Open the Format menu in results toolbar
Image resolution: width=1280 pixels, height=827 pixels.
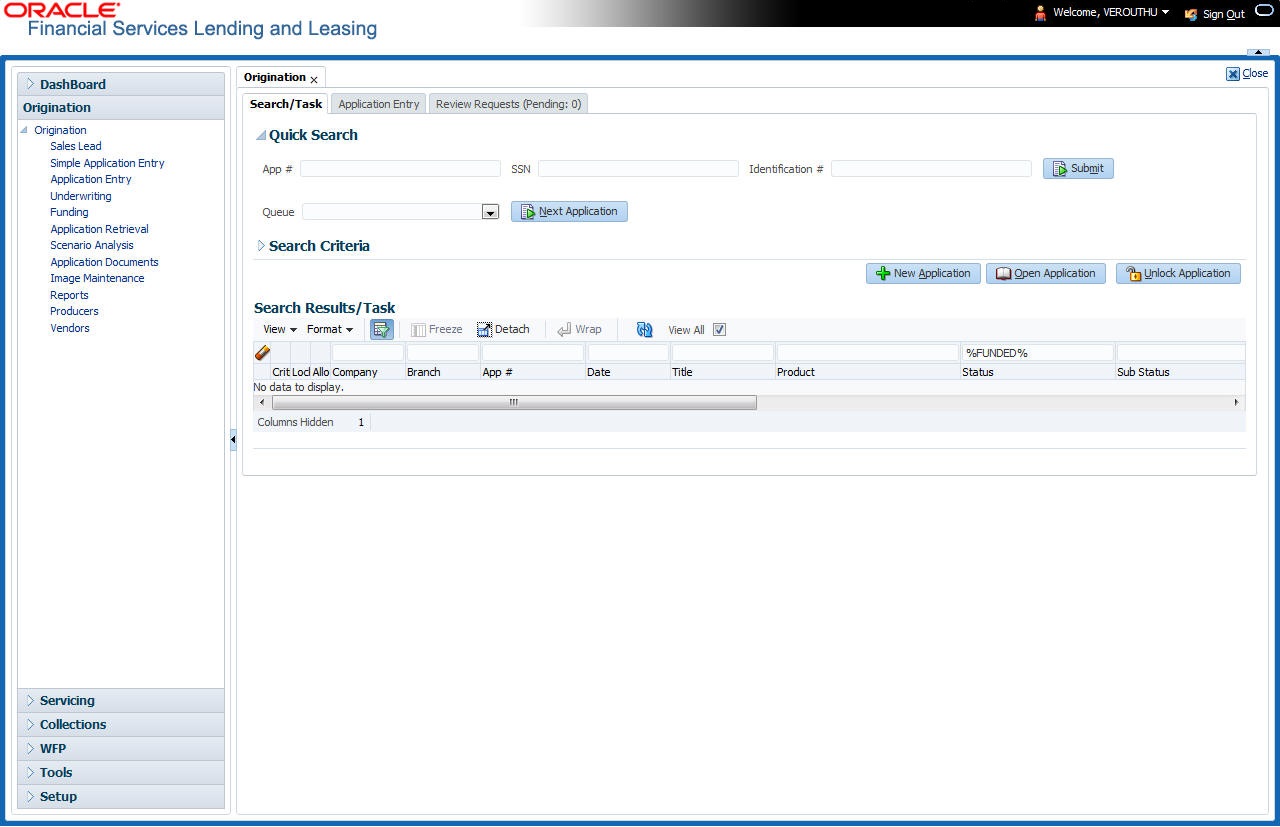[330, 329]
